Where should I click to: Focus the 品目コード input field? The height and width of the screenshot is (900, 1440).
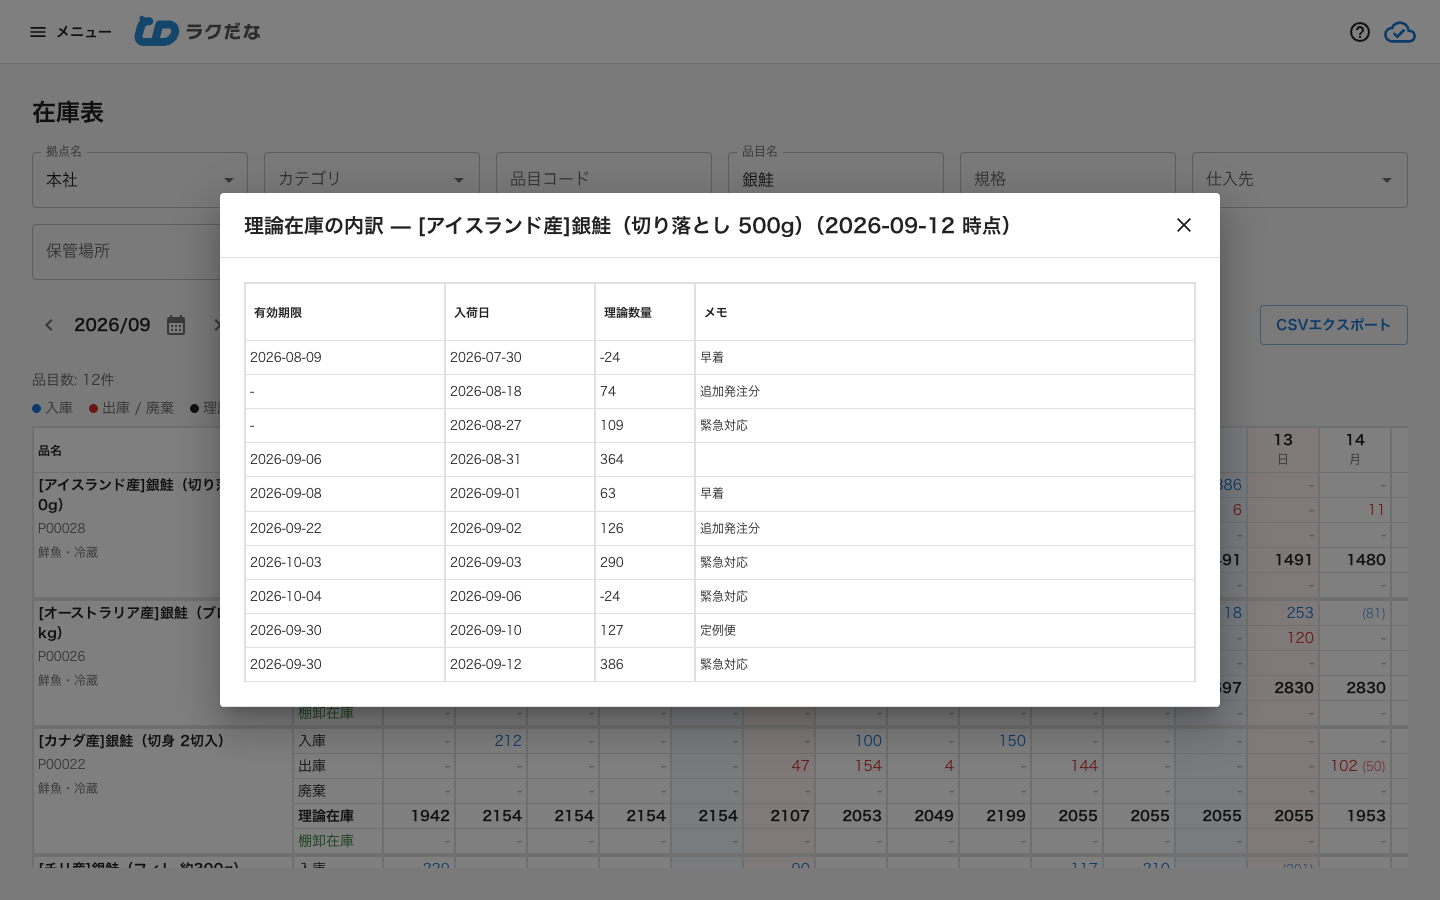coord(604,180)
